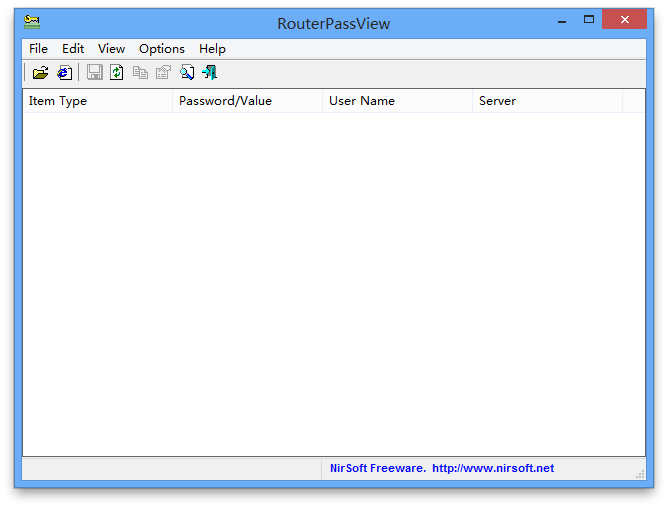This screenshot has height=508, width=668.
Task: Sort by the Password/Value column header
Action: point(248,101)
